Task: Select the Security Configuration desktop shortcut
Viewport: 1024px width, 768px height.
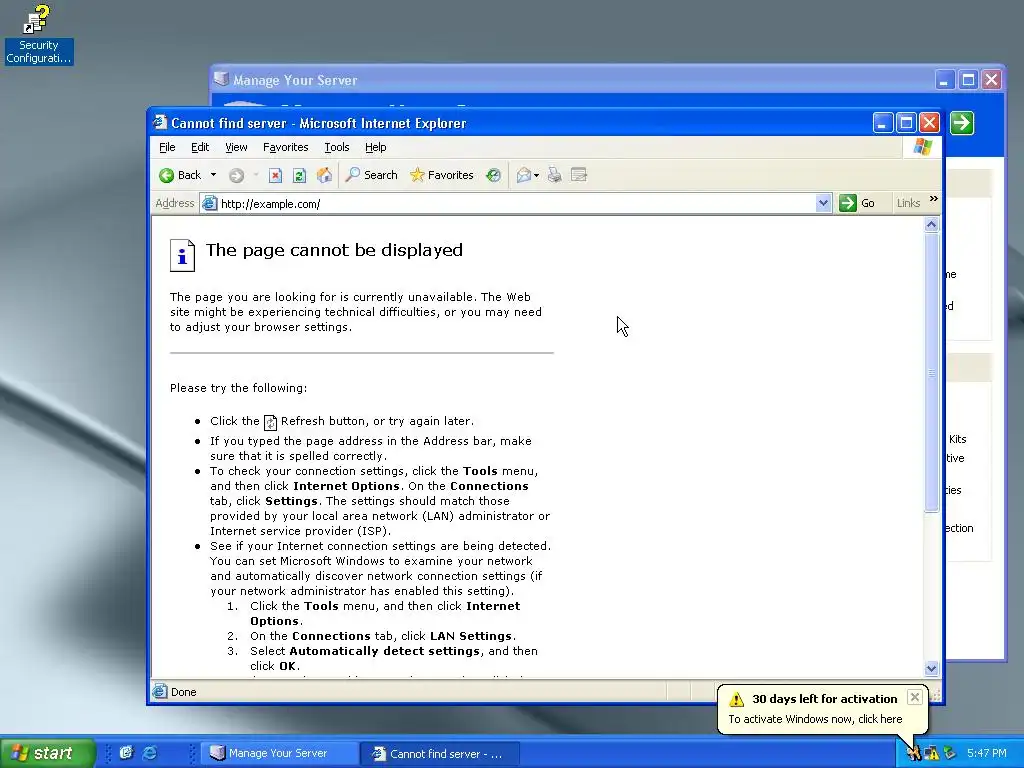Action: (39, 35)
